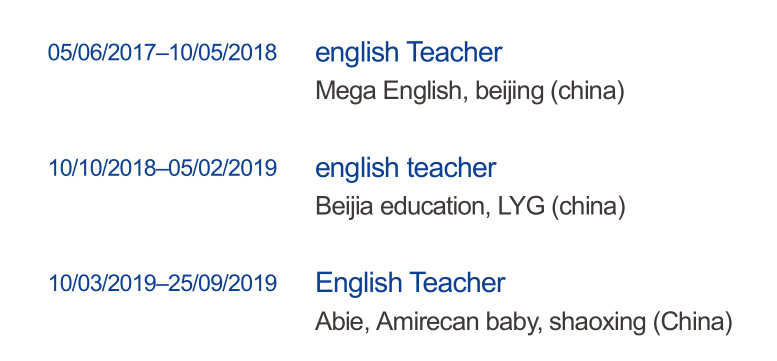Click the city name "shaoxing"

pos(597,323)
